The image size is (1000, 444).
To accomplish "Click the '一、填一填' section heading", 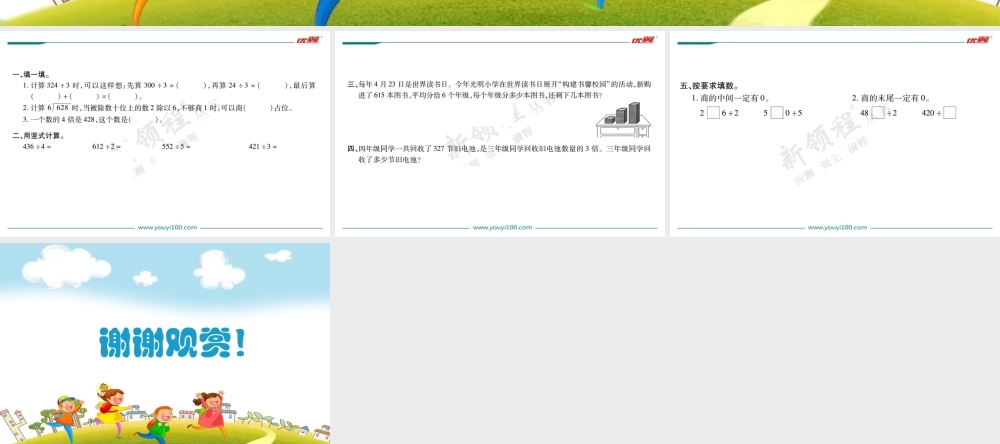I will coord(30,75).
